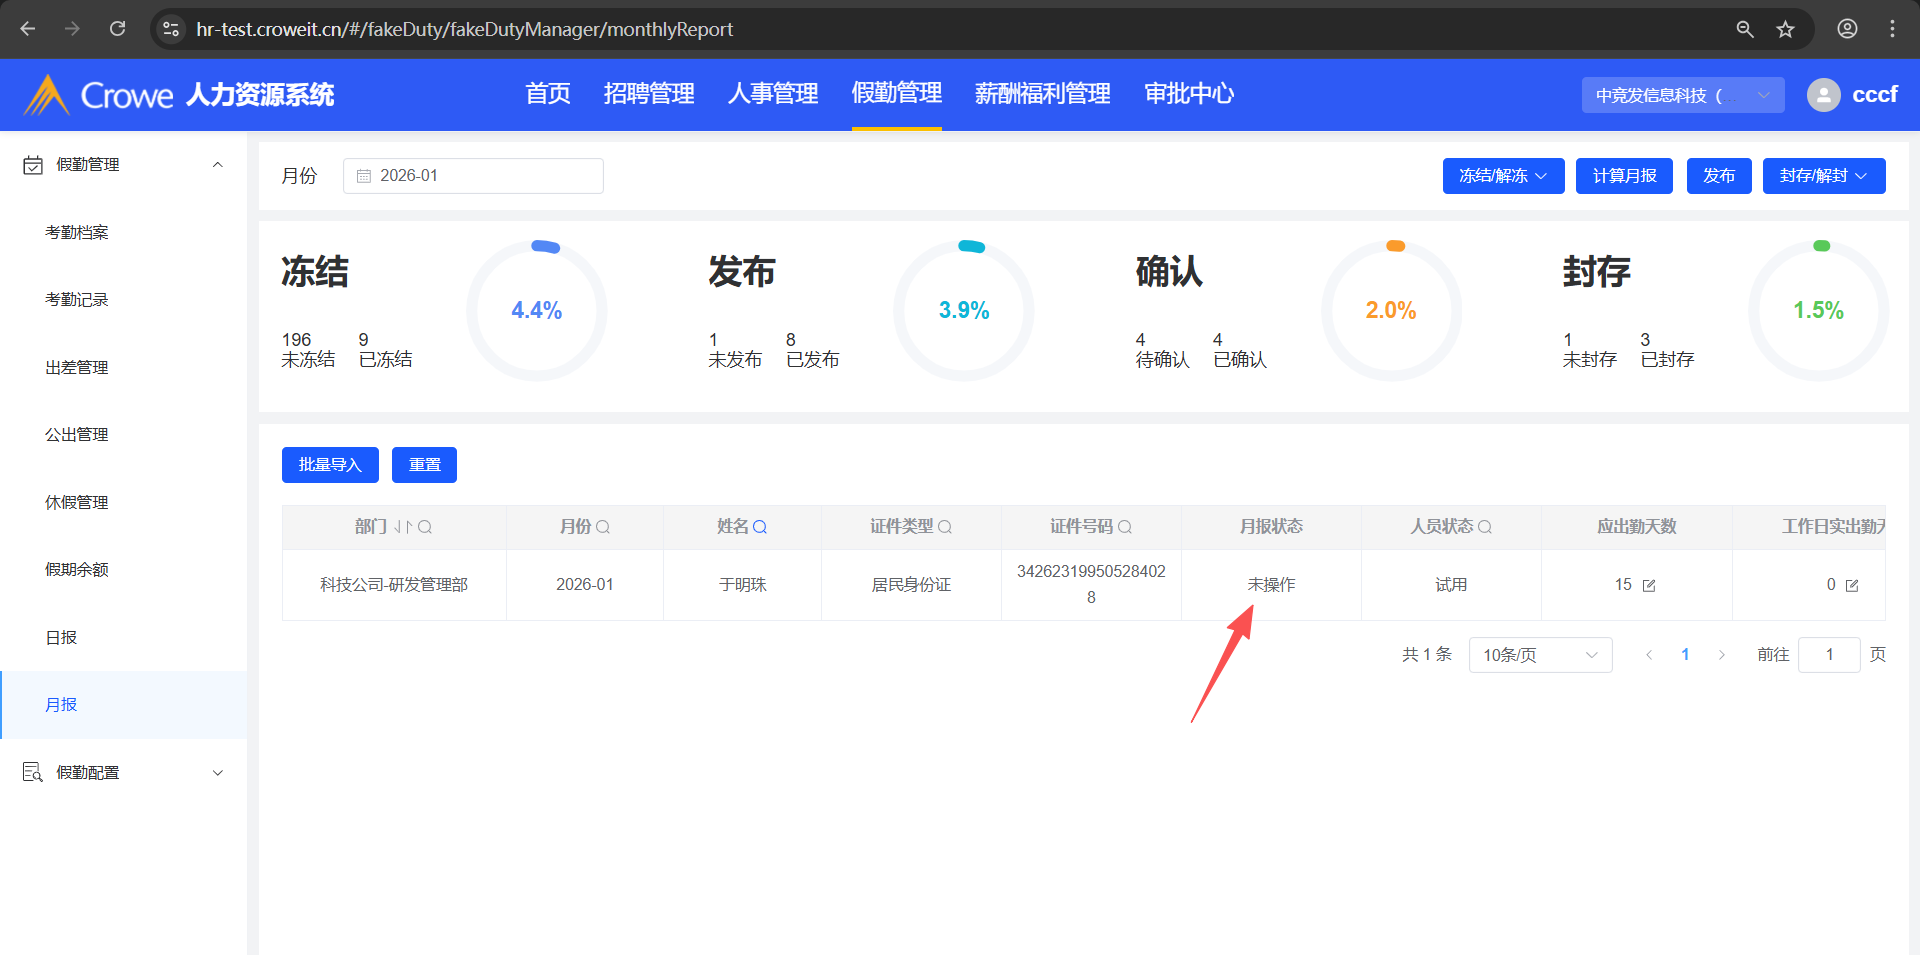The image size is (1920, 955).
Task: Click browser bookmark star icon
Action: tap(1785, 29)
